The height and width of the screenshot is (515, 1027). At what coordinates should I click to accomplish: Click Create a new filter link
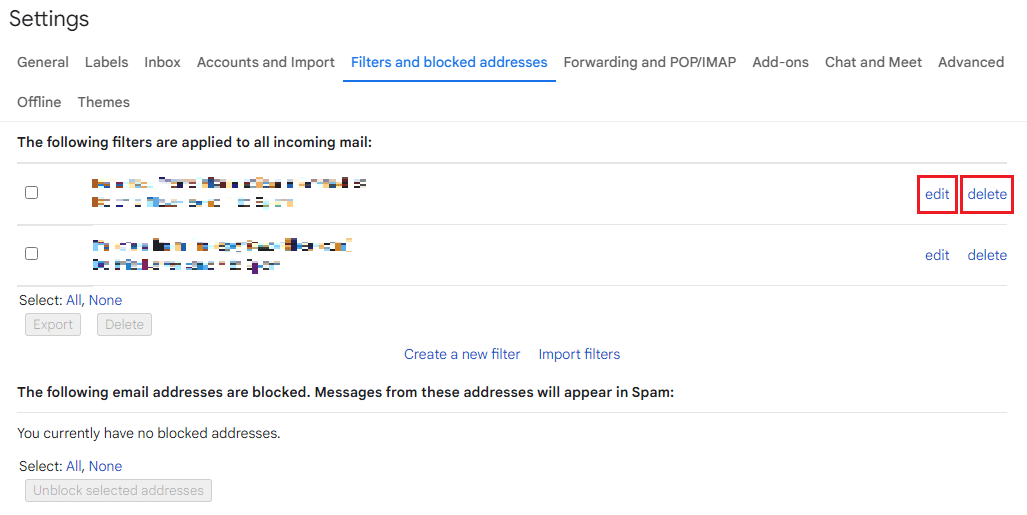462,354
